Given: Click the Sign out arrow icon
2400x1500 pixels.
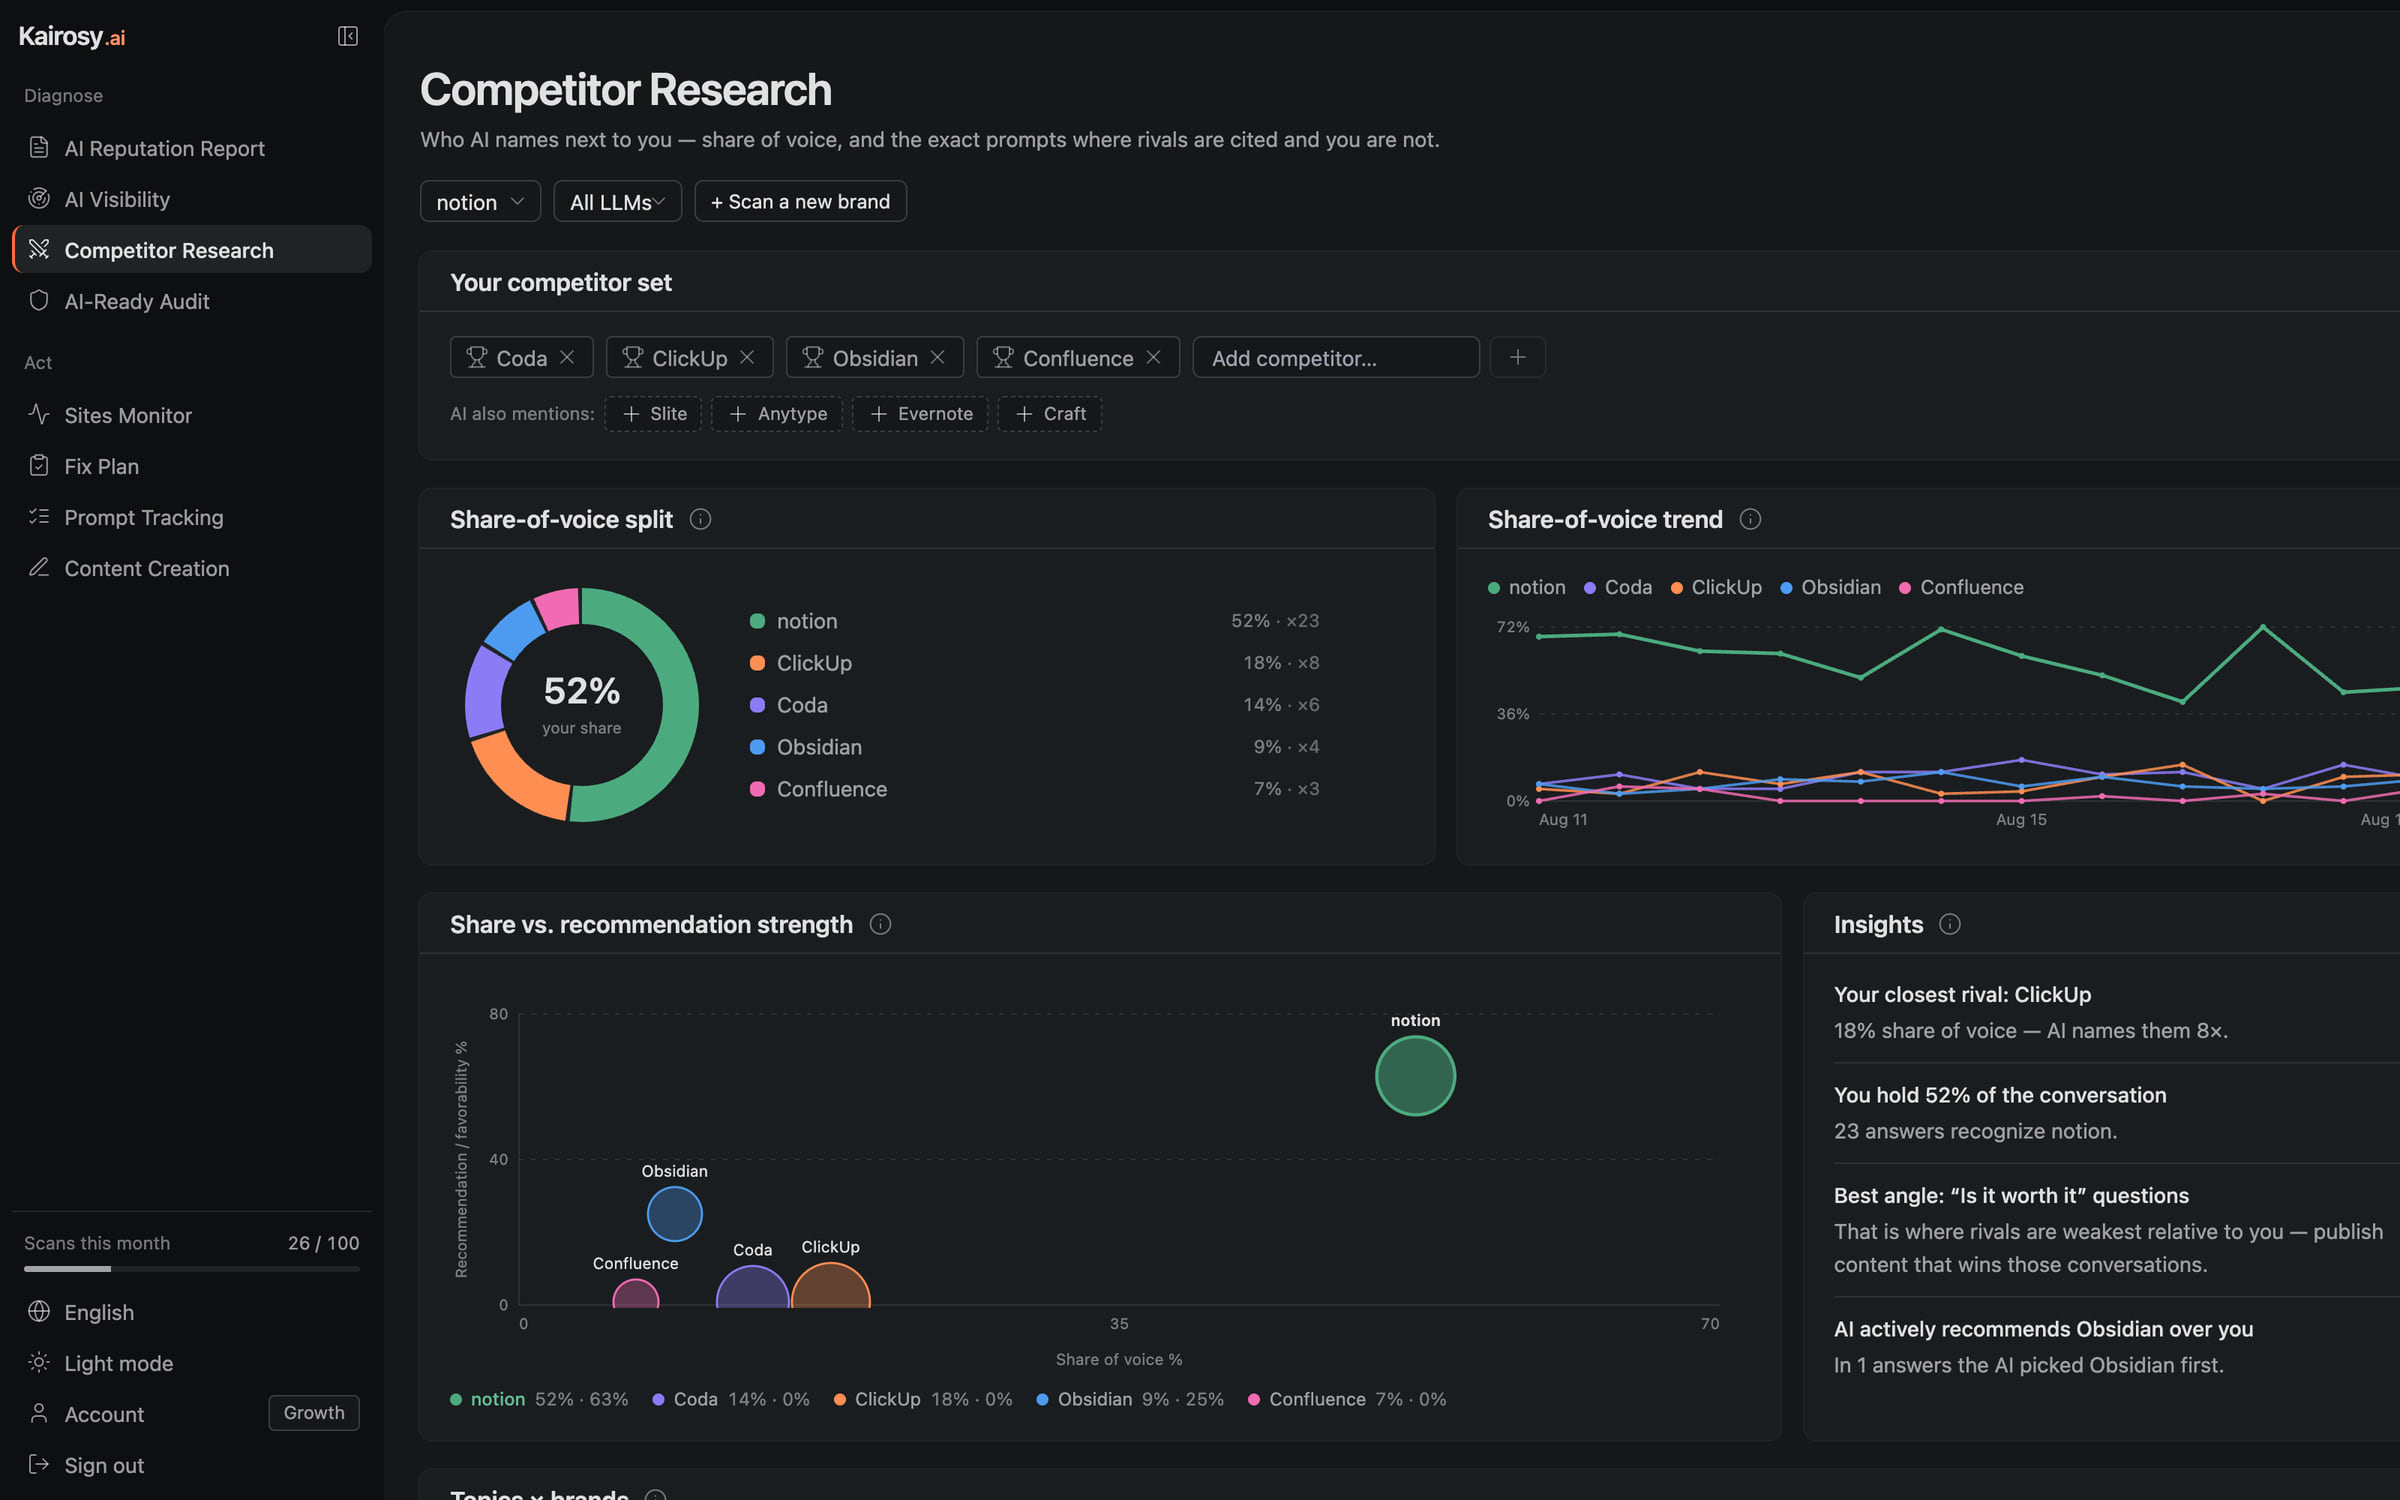Looking at the screenshot, I should pyautogui.click(x=39, y=1464).
